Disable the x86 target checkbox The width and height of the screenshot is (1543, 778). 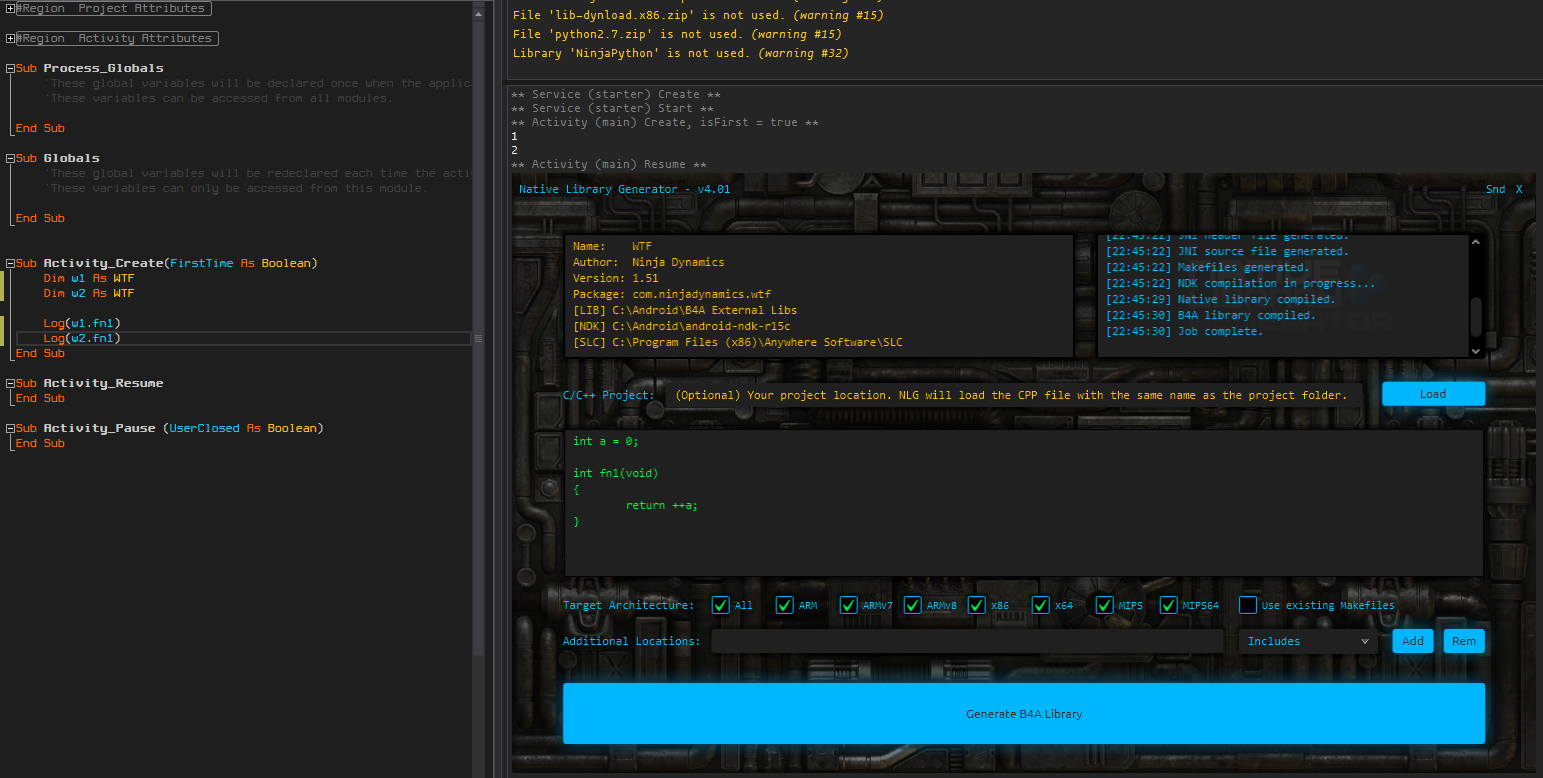pos(976,605)
